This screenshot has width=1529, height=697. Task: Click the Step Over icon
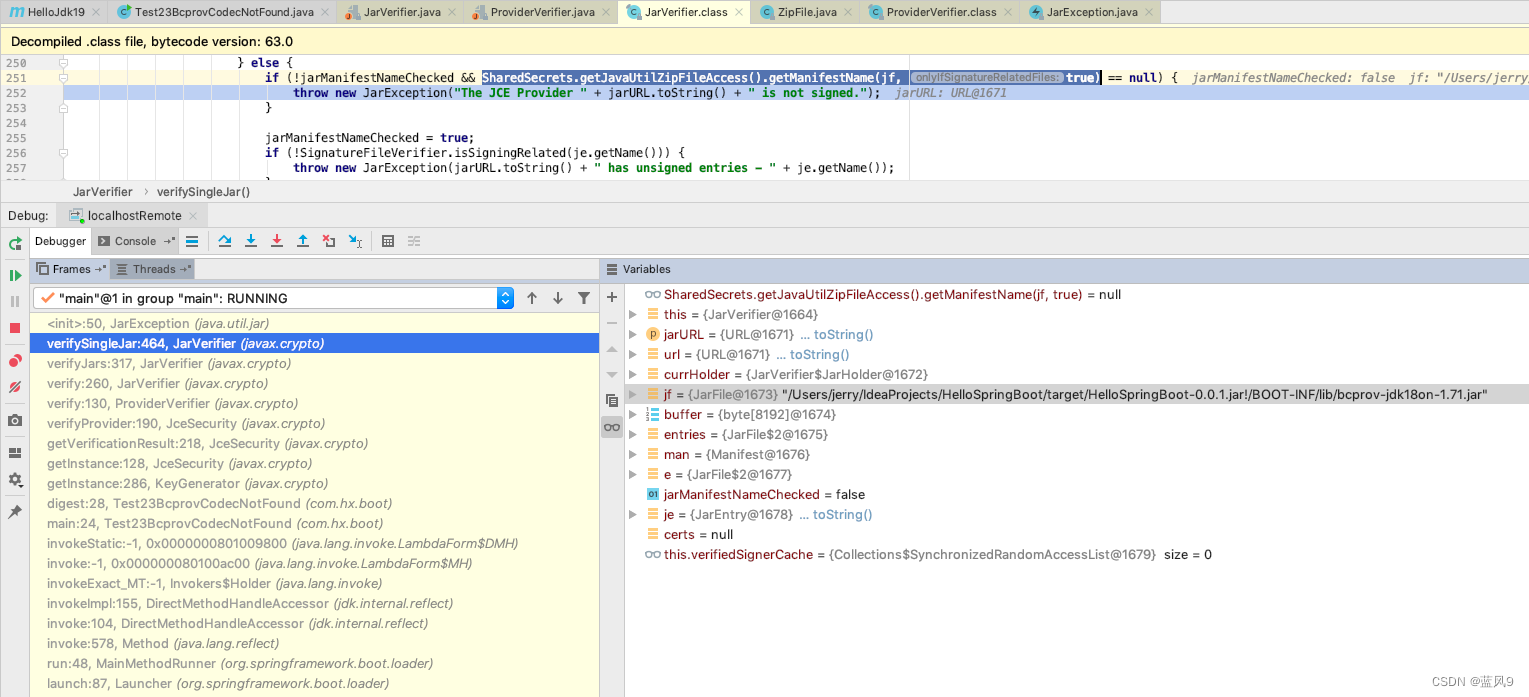225,241
